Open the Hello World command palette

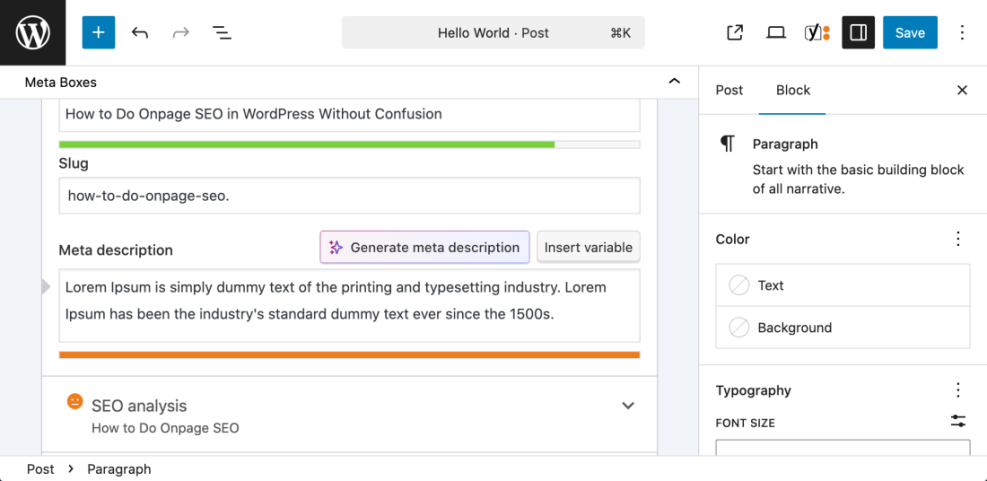[x=494, y=33]
